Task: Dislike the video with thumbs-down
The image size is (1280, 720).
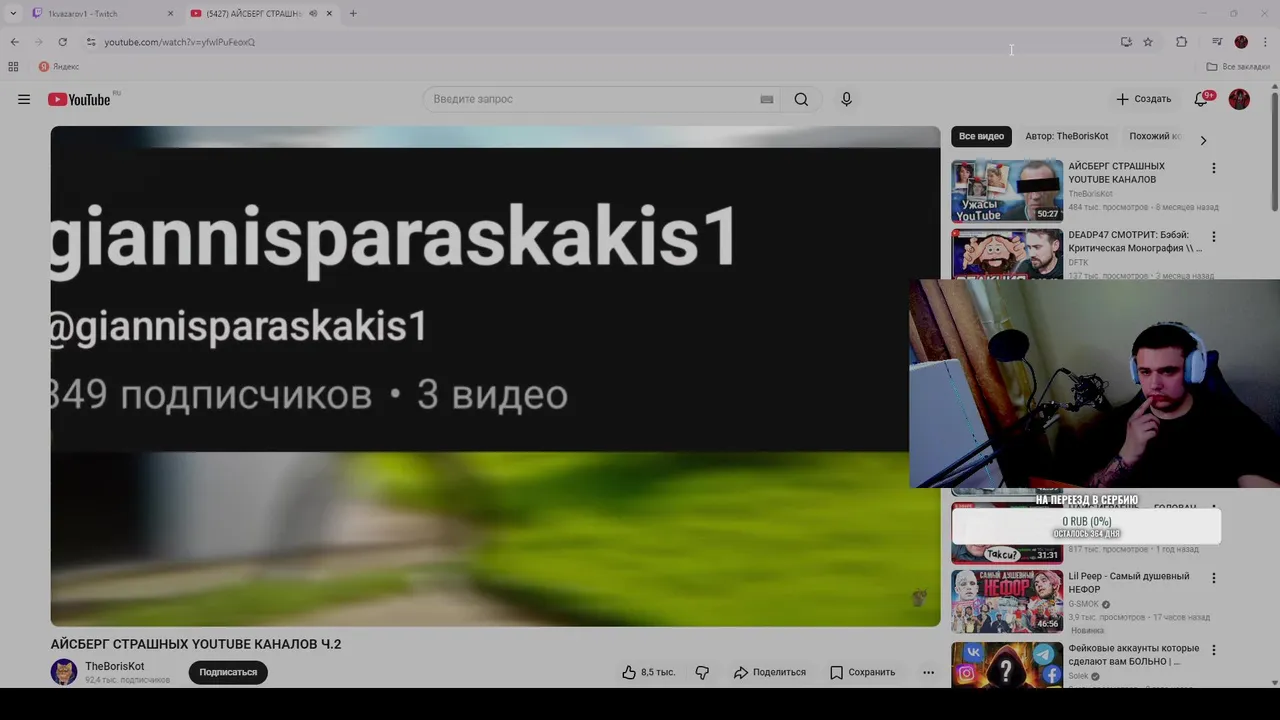Action: tap(702, 672)
